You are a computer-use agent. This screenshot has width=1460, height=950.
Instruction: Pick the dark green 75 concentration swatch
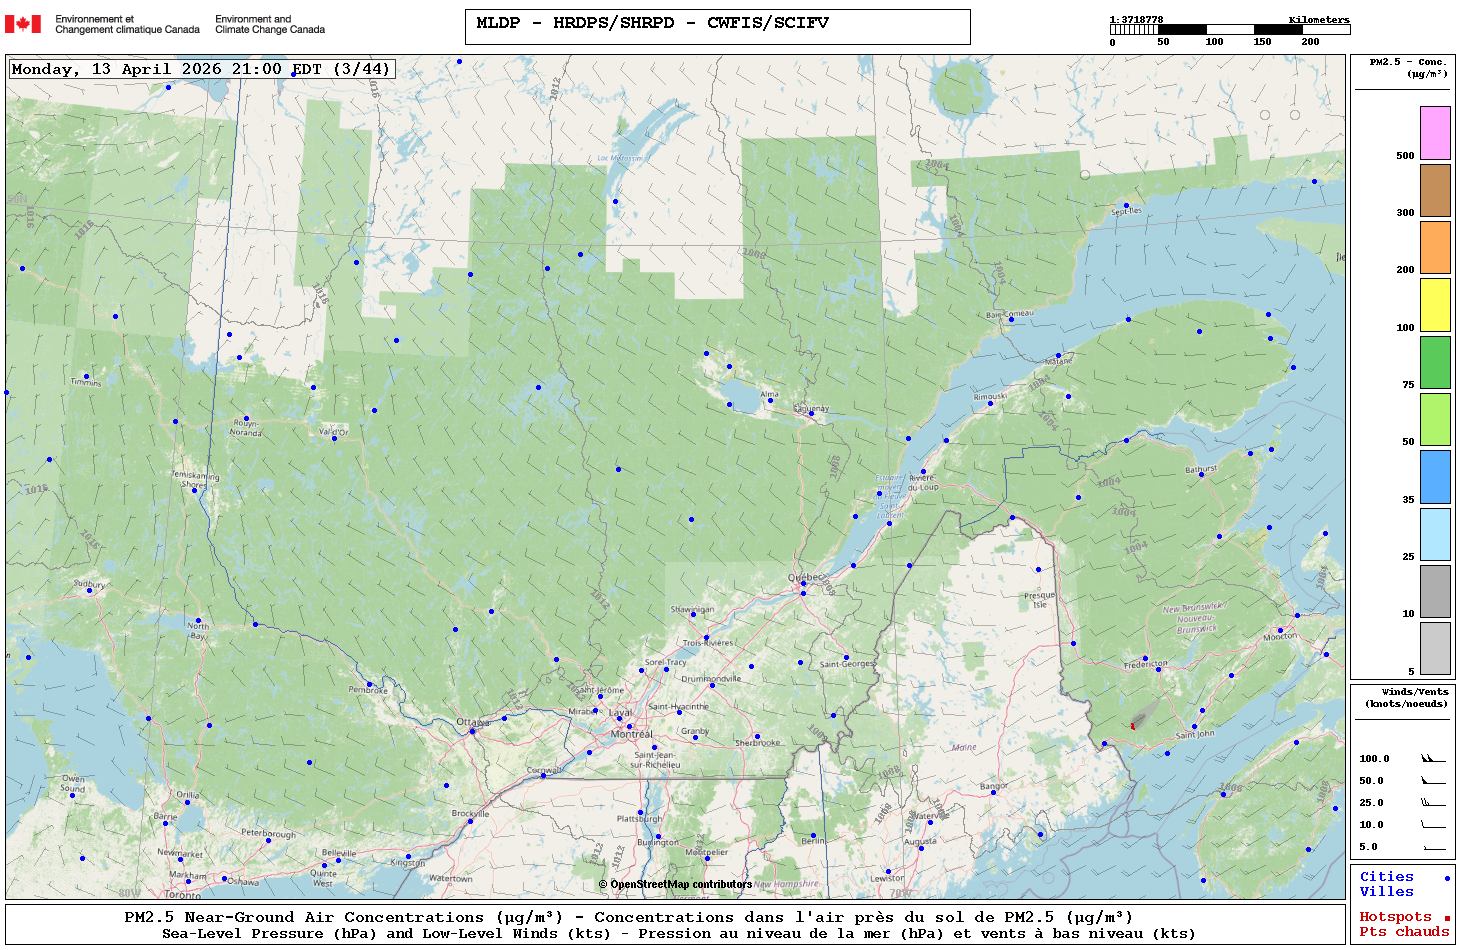click(1435, 362)
